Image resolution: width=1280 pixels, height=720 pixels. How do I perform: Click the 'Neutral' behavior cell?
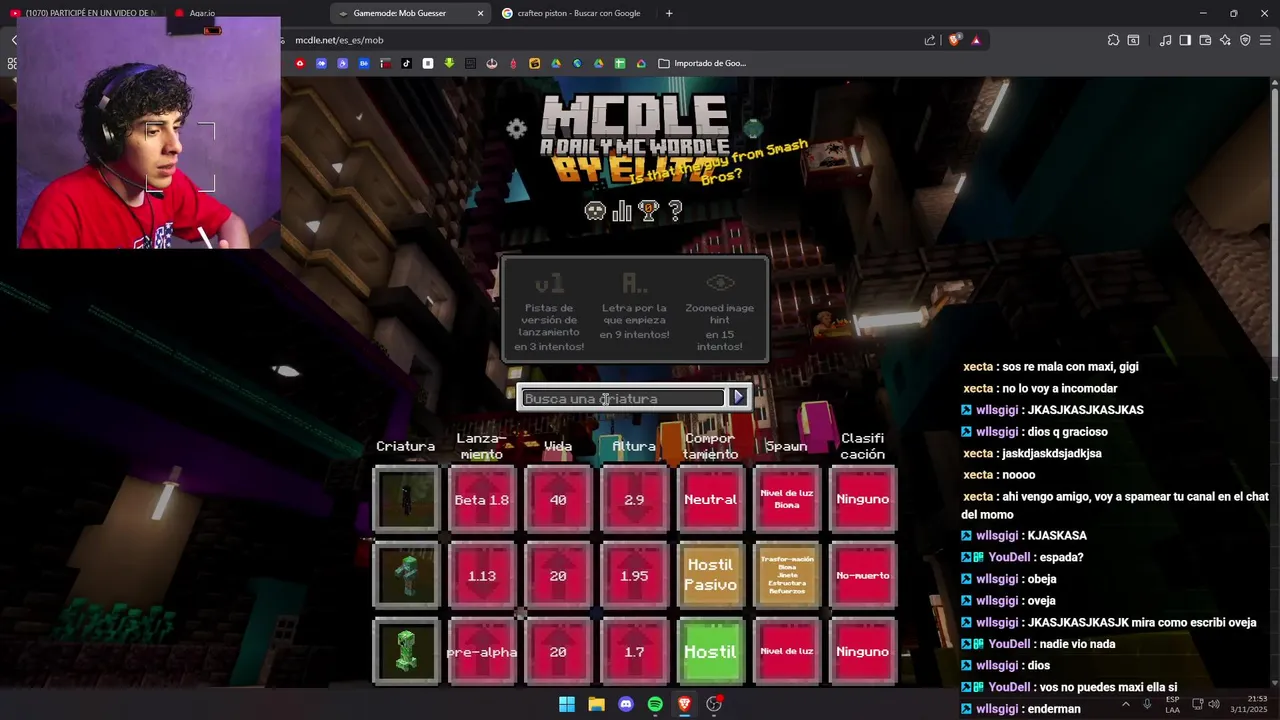(x=710, y=499)
